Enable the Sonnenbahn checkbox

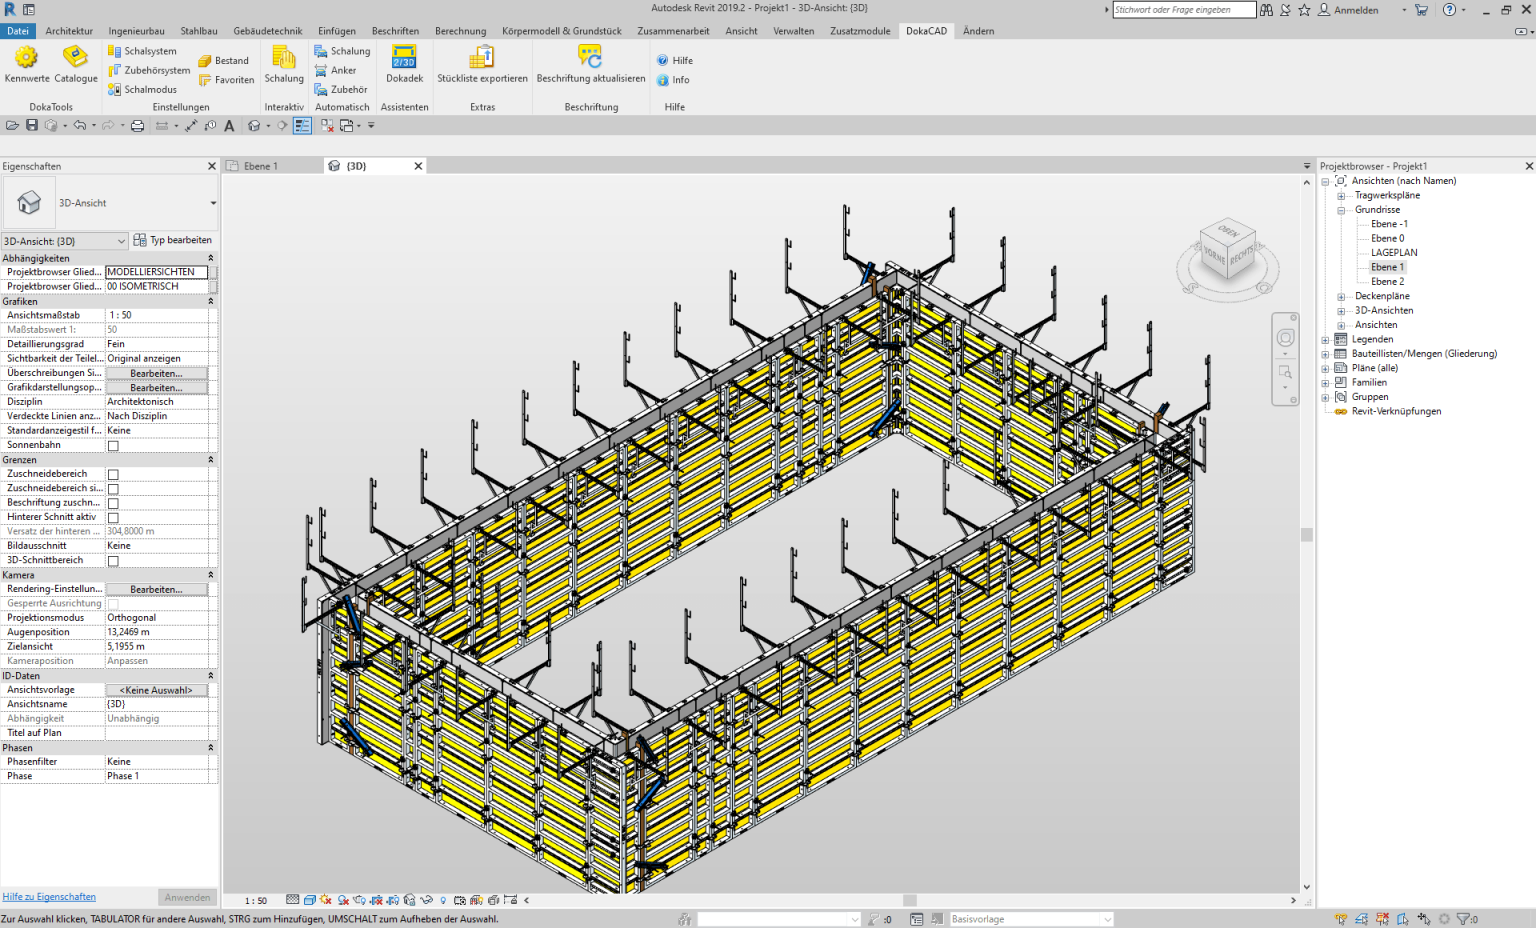113,446
